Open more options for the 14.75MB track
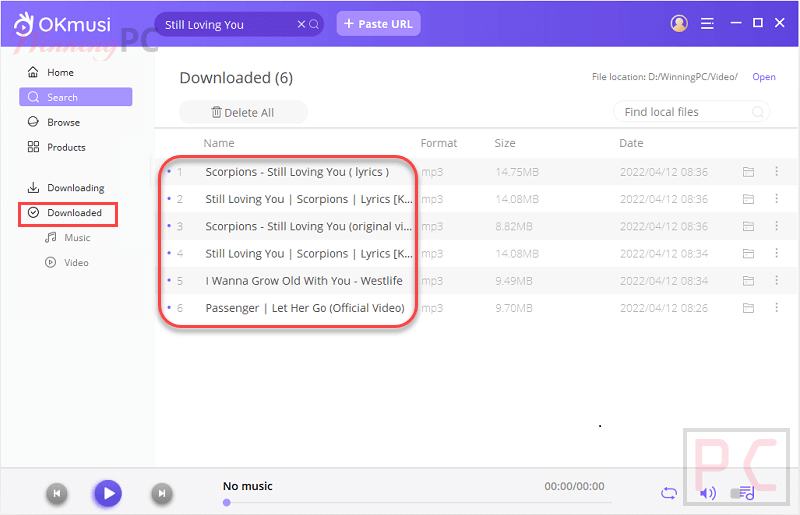The image size is (800, 515). (777, 171)
